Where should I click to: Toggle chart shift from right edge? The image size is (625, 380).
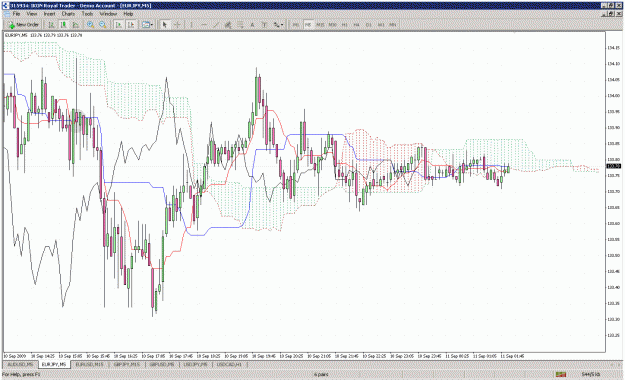click(x=131, y=25)
